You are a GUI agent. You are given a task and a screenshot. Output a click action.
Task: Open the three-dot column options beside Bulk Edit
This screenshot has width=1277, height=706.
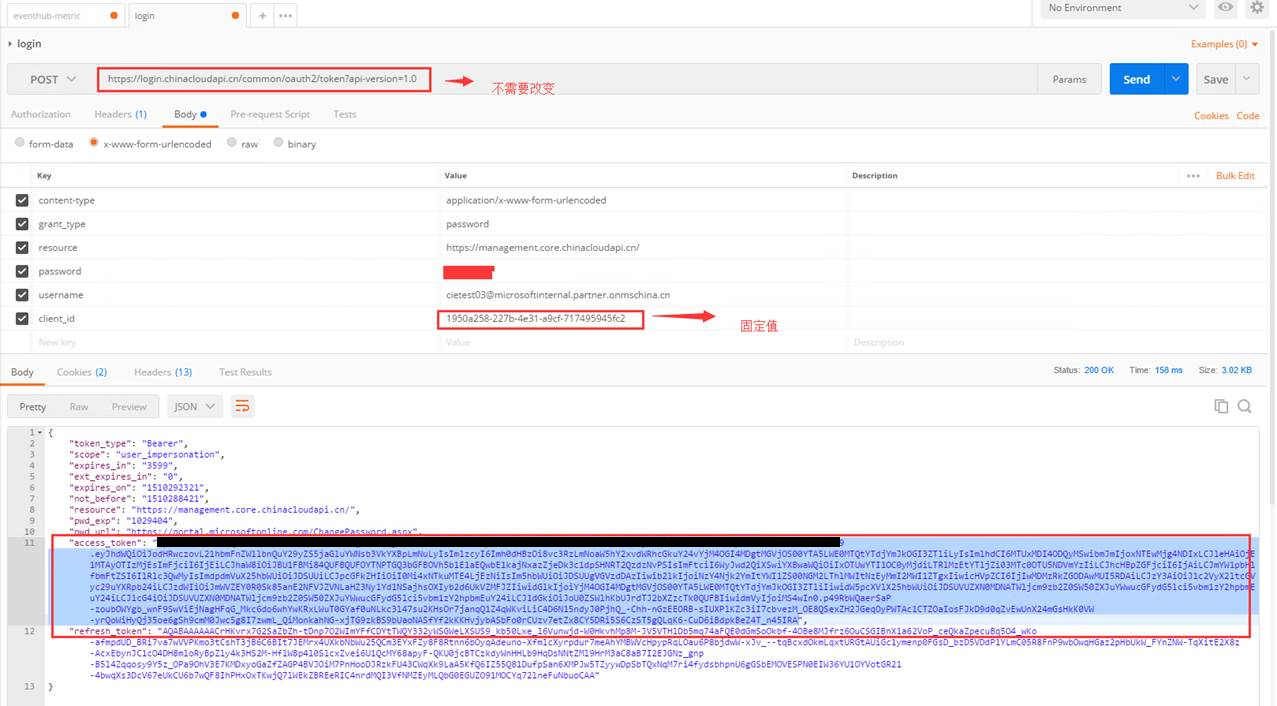pos(1193,176)
